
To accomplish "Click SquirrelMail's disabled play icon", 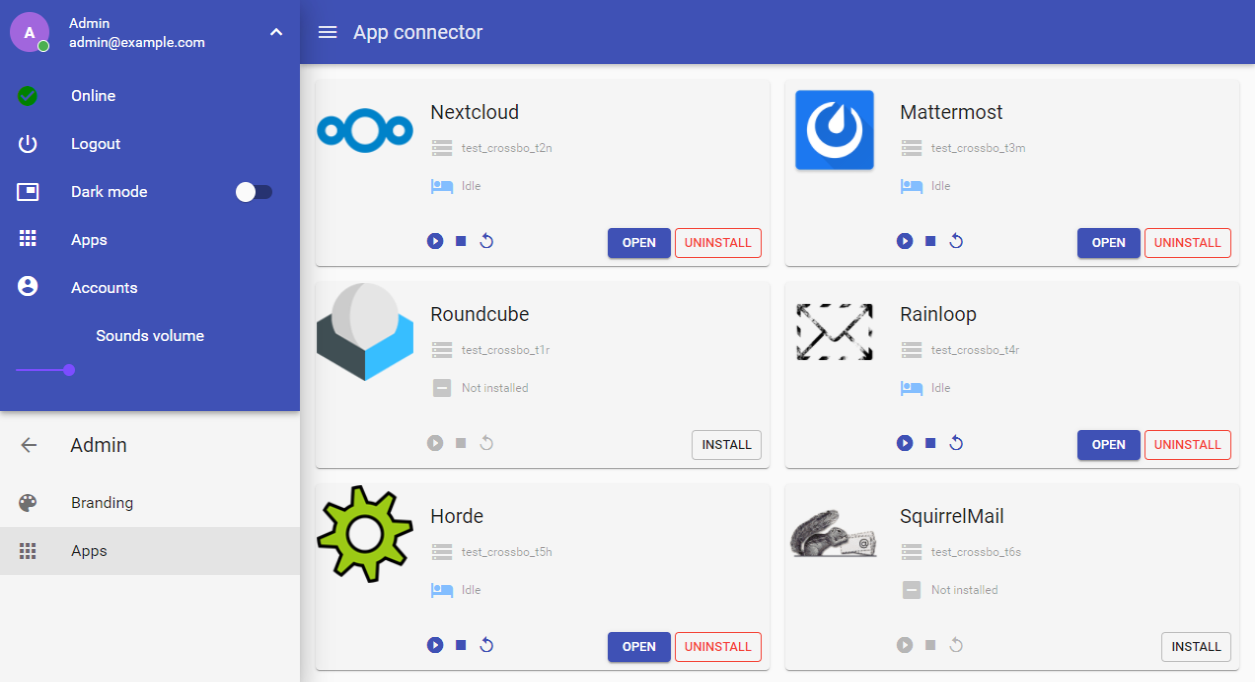I will point(905,645).
